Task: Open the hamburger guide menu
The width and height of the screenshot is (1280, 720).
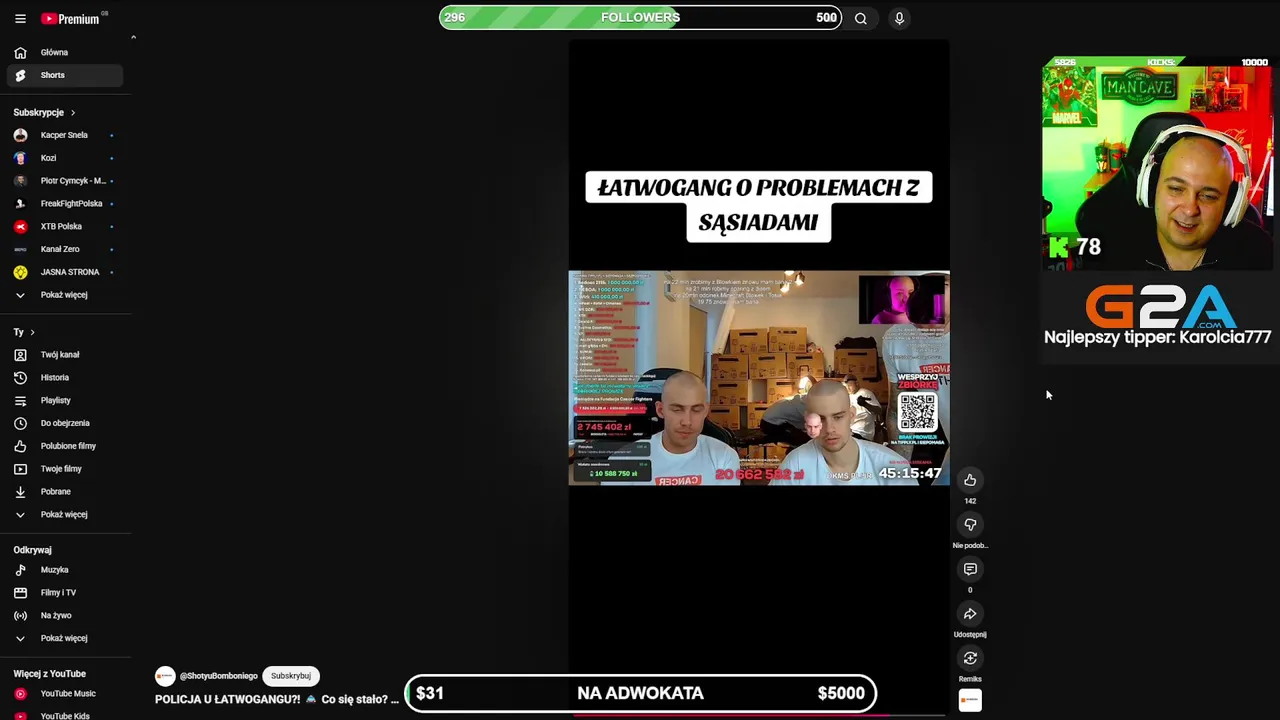Action: tap(20, 19)
